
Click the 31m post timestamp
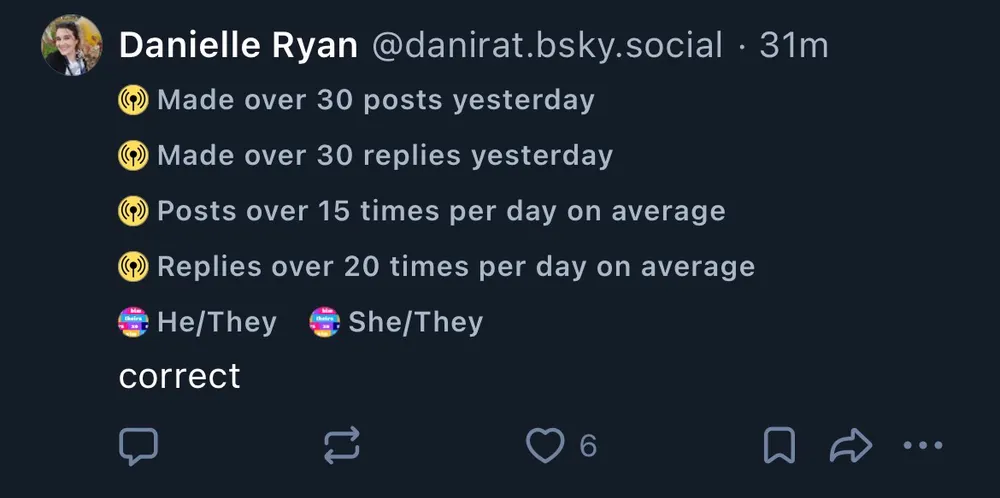[793, 46]
